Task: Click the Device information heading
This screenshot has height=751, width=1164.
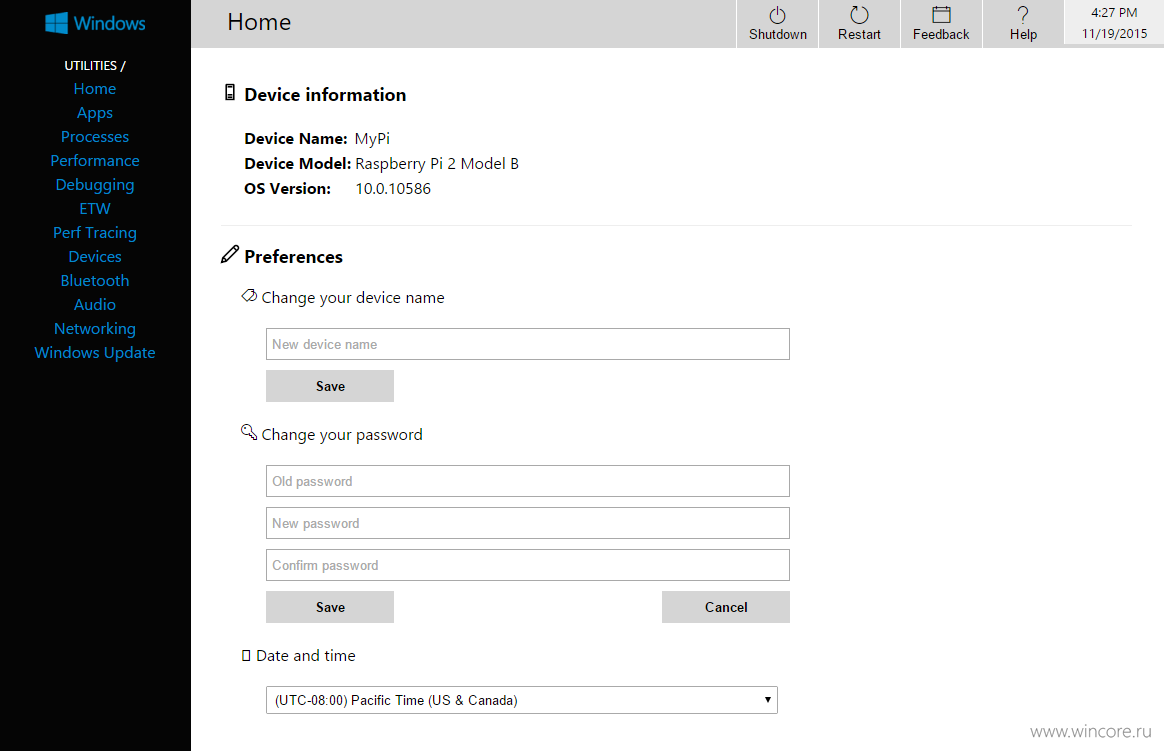Action: pyautogui.click(x=325, y=95)
